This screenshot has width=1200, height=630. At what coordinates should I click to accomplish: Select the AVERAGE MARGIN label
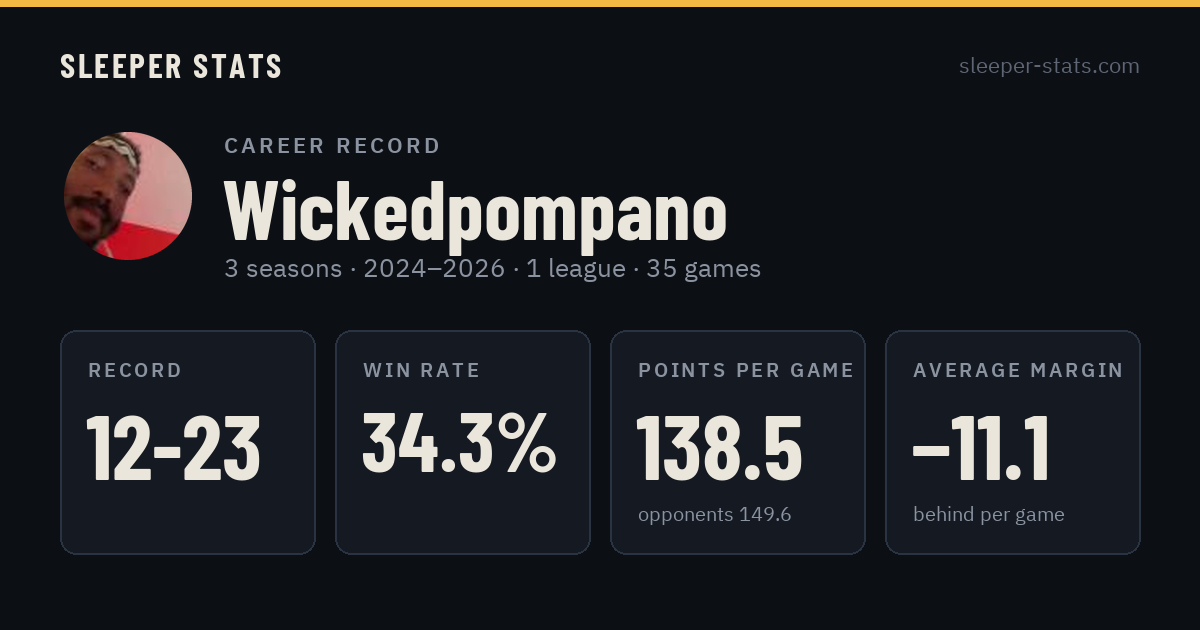[x=1018, y=370]
